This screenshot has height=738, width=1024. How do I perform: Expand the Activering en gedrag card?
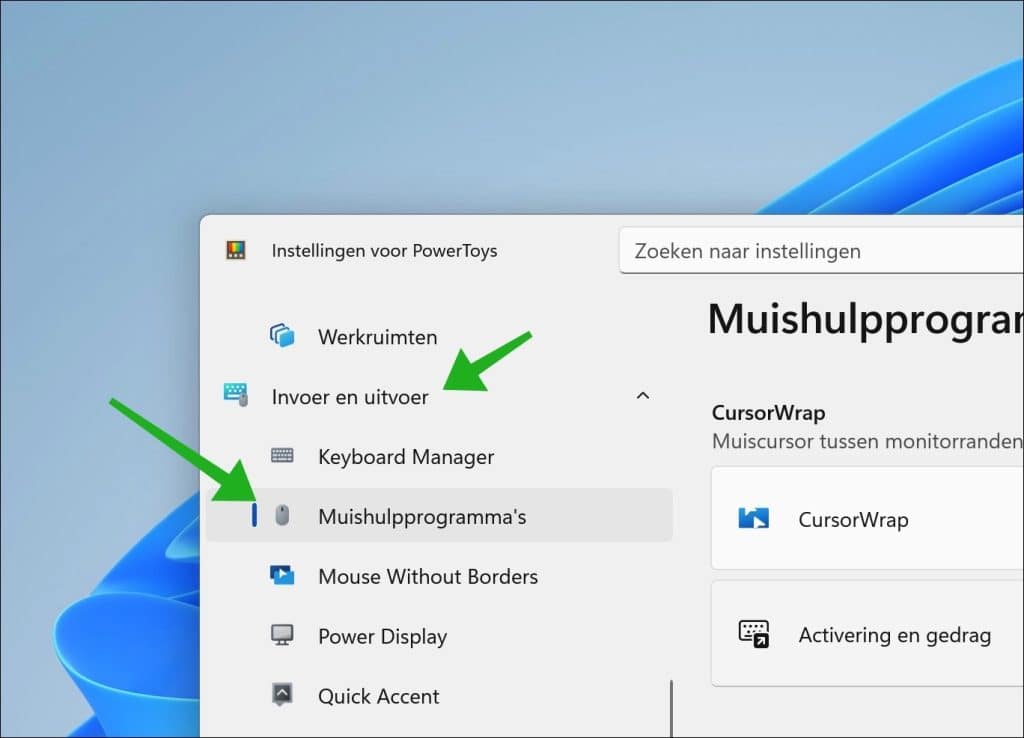point(867,634)
